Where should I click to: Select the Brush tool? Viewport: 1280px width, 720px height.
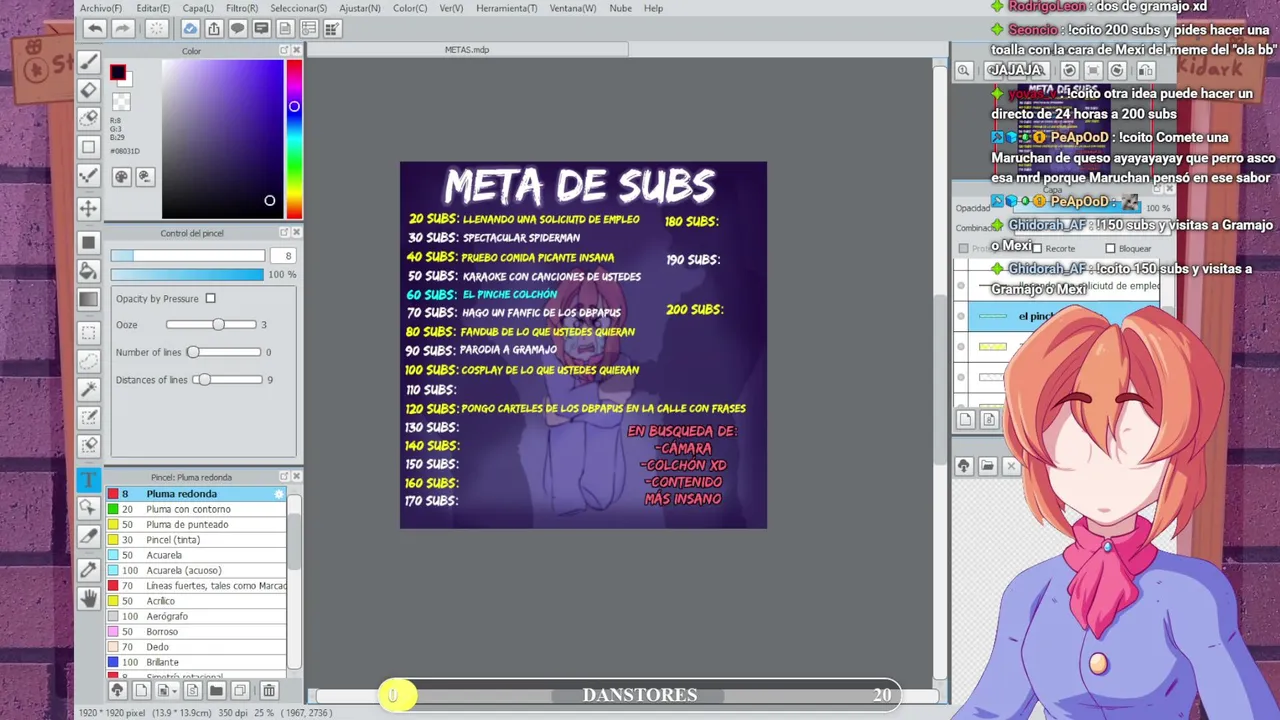click(88, 63)
